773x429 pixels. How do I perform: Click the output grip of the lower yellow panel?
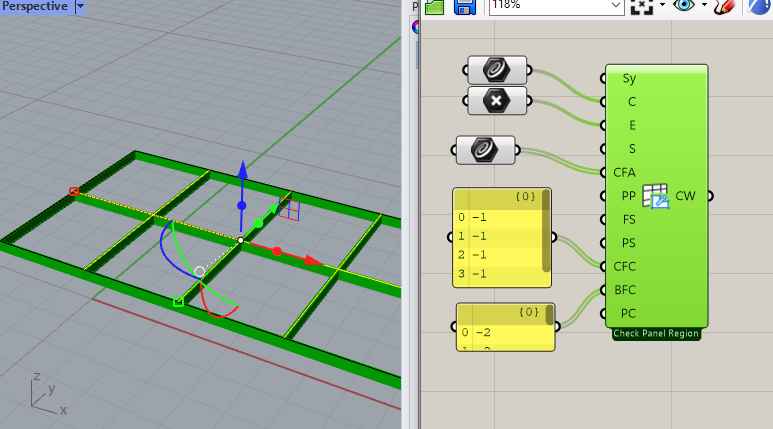coord(557,326)
